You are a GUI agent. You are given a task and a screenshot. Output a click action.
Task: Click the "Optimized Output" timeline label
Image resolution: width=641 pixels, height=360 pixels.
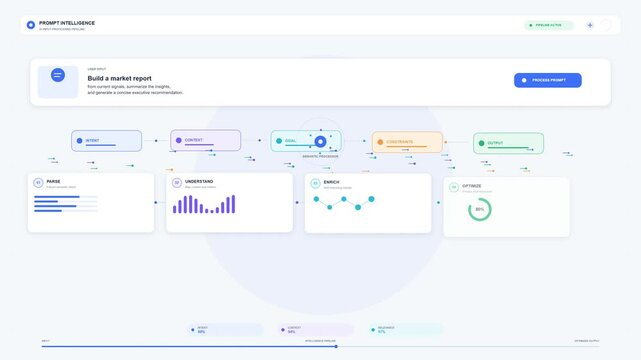click(587, 341)
